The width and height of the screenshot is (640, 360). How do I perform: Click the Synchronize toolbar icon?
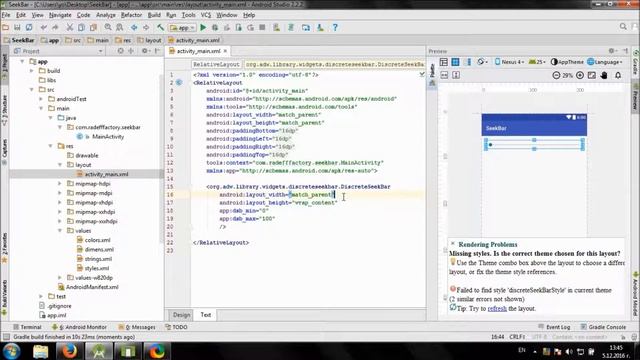[x=29, y=27]
